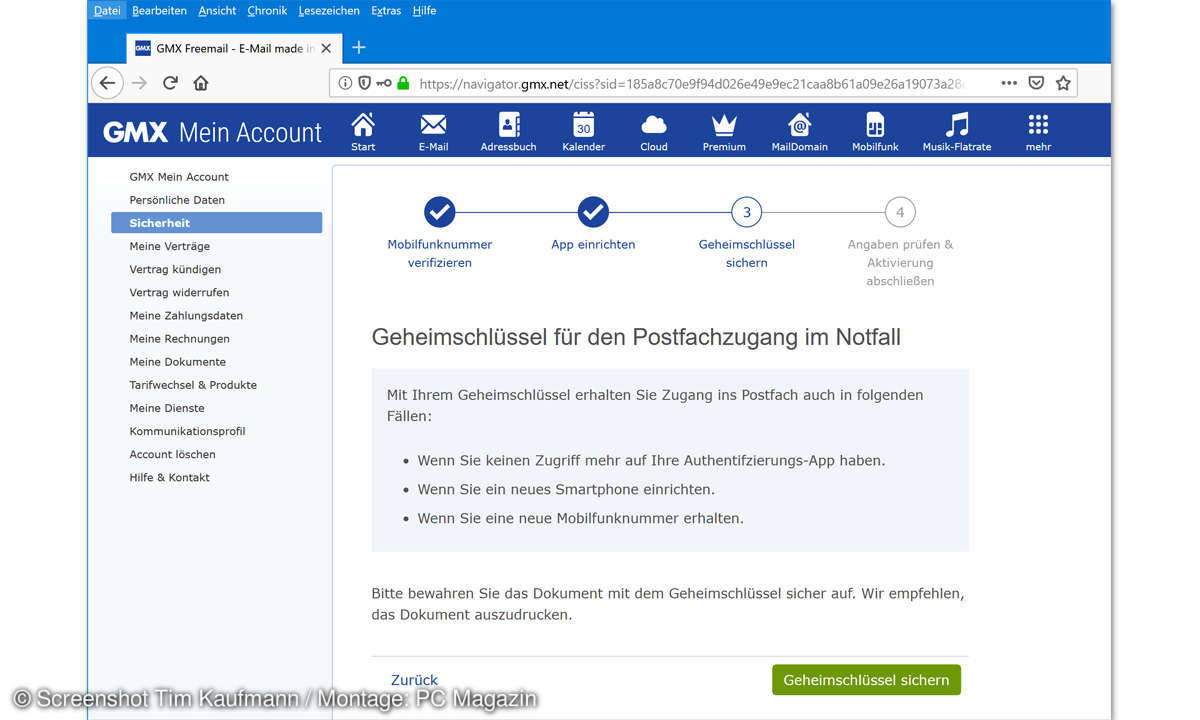Click the Geheimschlüssel sichern green button
Viewport: 1200px width, 720px height.
point(866,680)
